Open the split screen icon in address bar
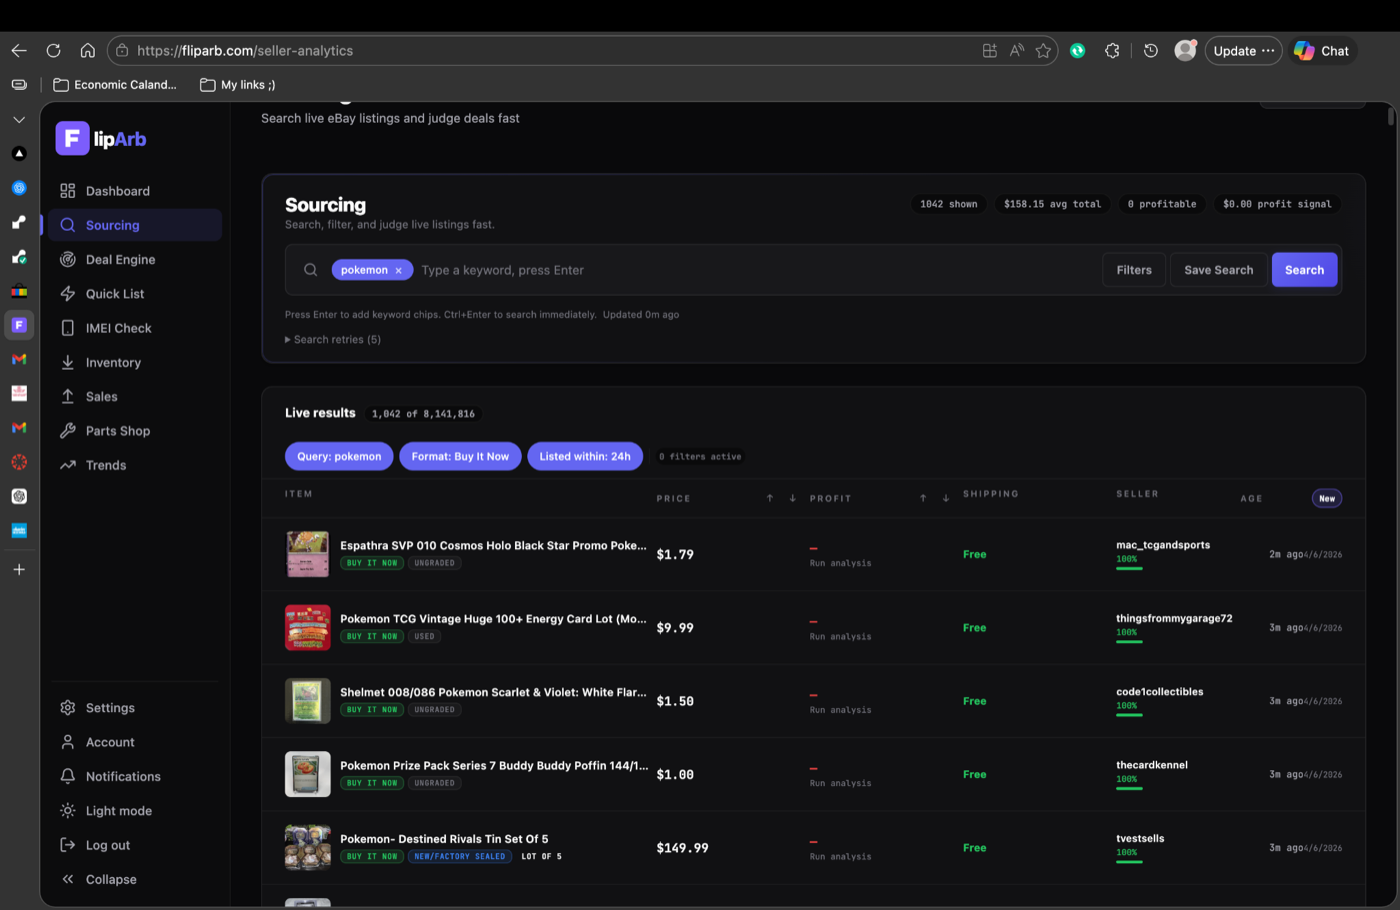Image resolution: width=1400 pixels, height=910 pixels. point(989,51)
